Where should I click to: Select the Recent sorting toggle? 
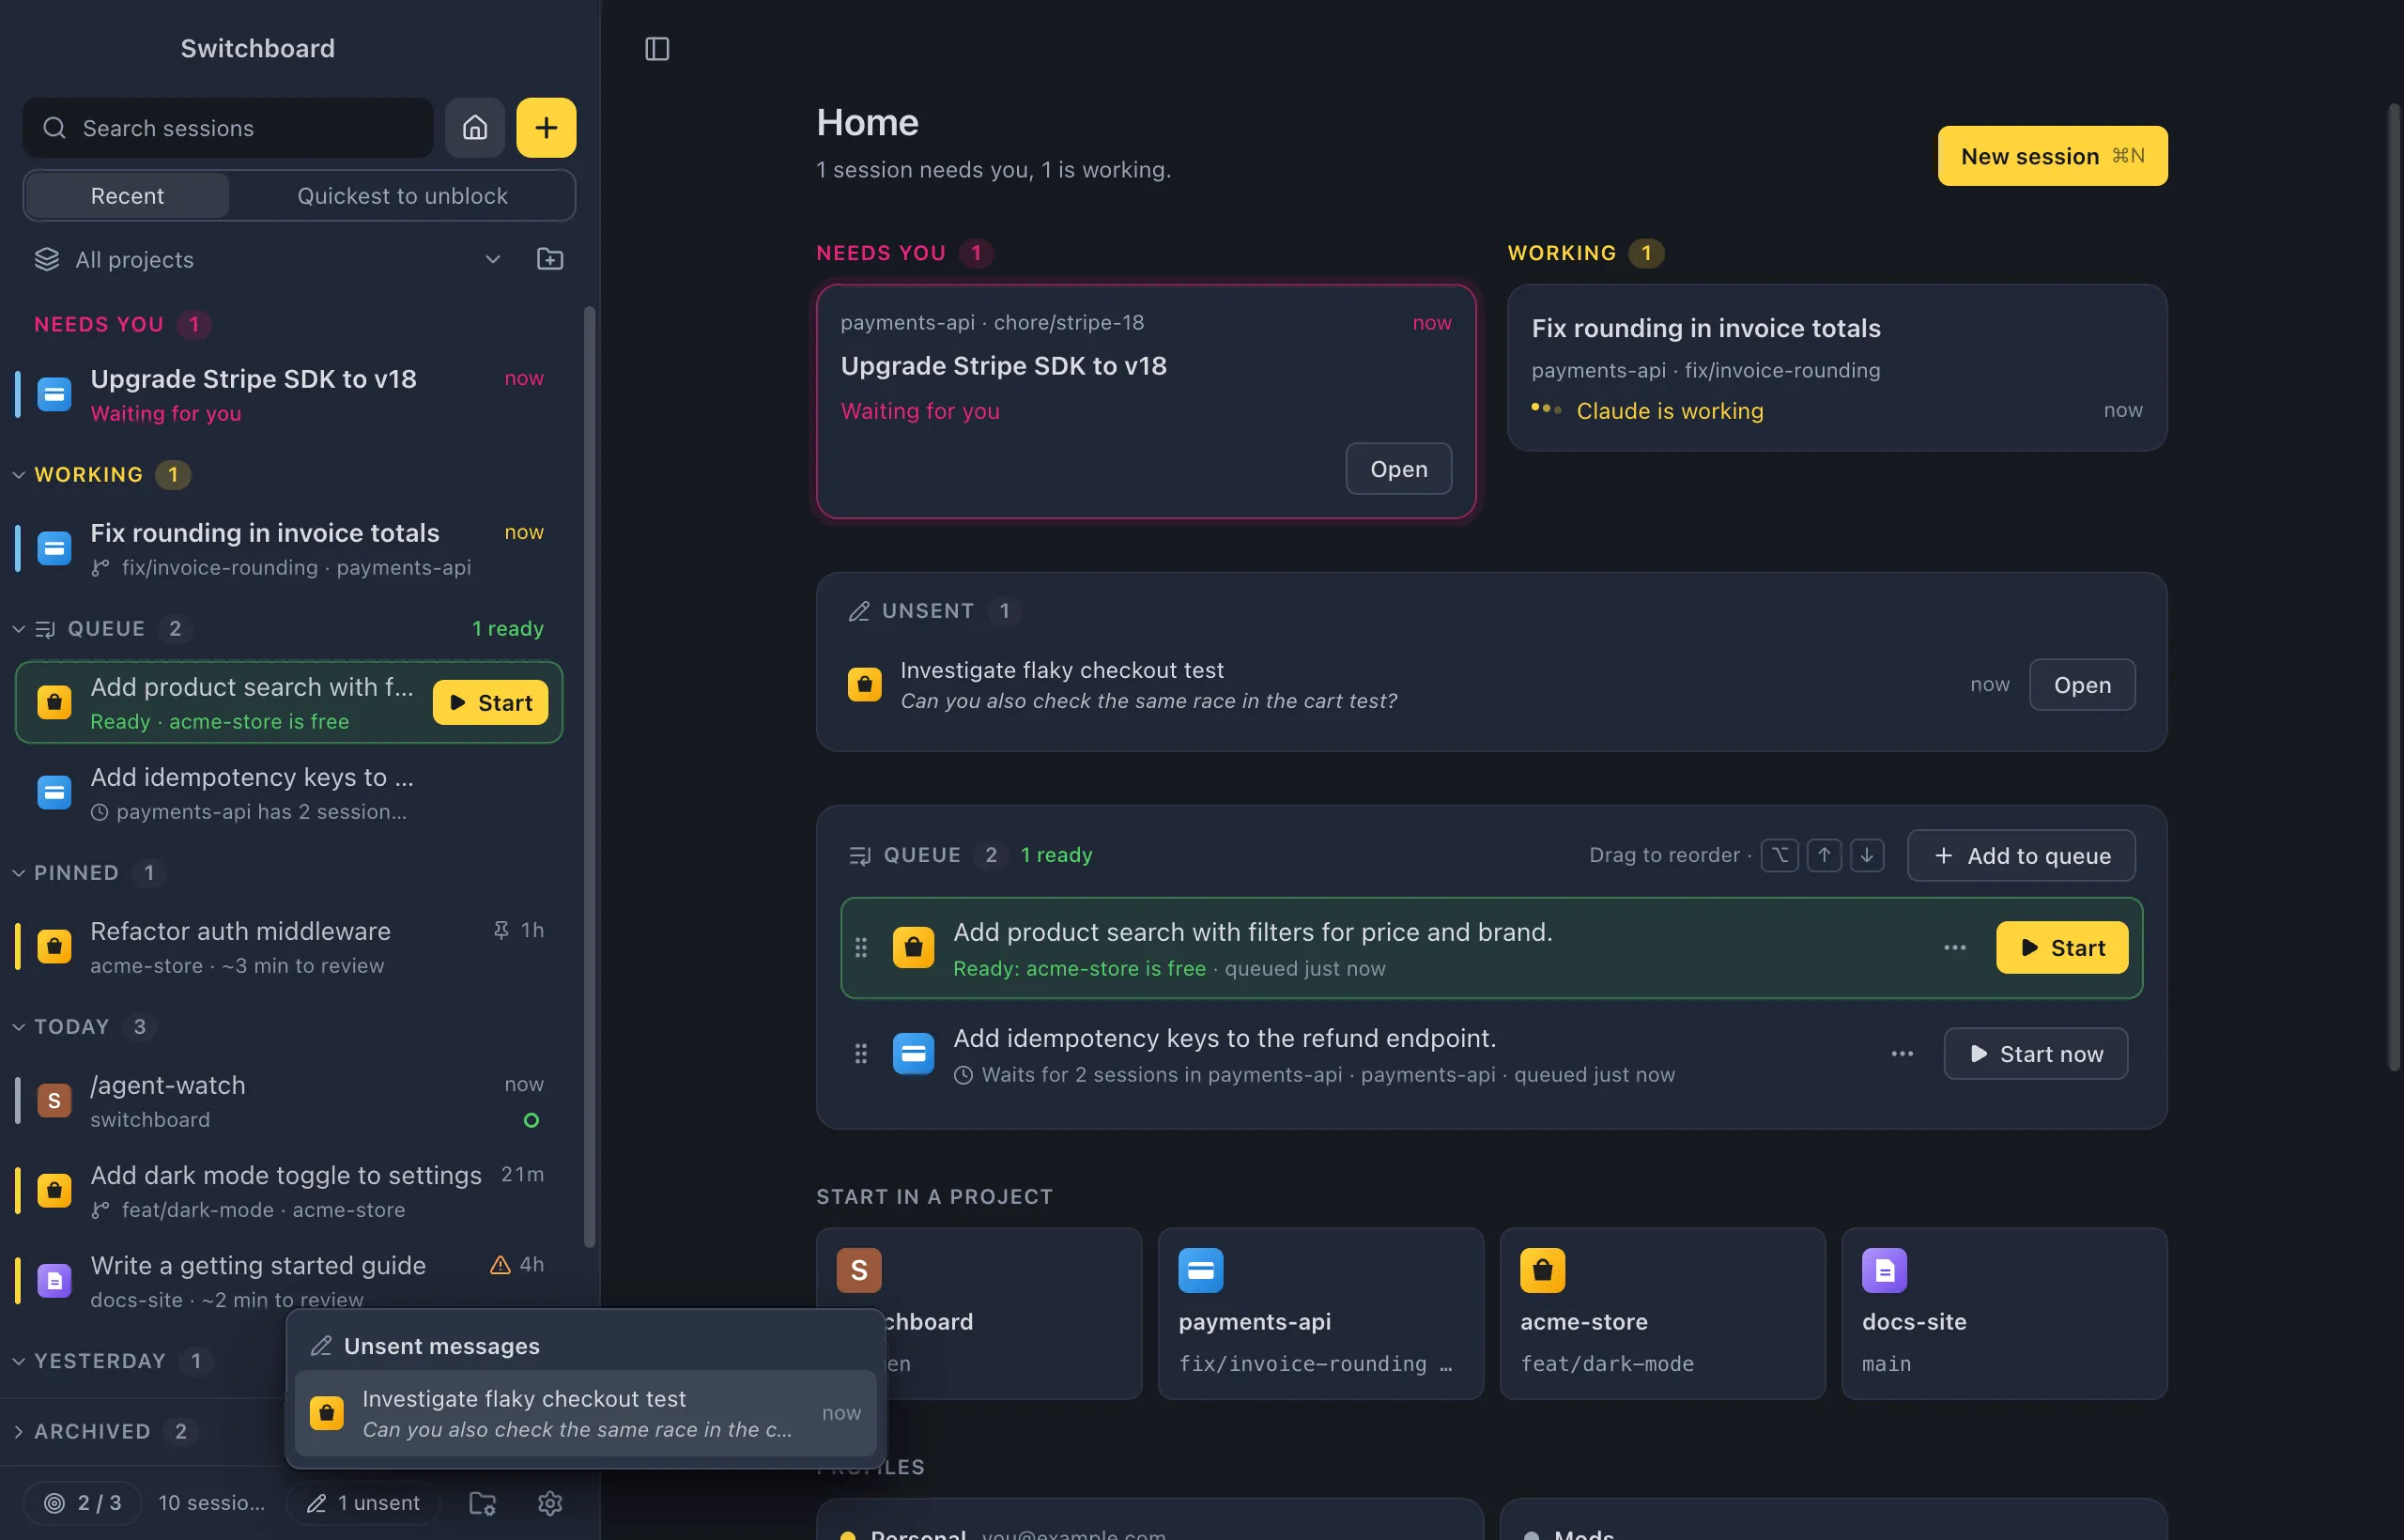click(127, 196)
